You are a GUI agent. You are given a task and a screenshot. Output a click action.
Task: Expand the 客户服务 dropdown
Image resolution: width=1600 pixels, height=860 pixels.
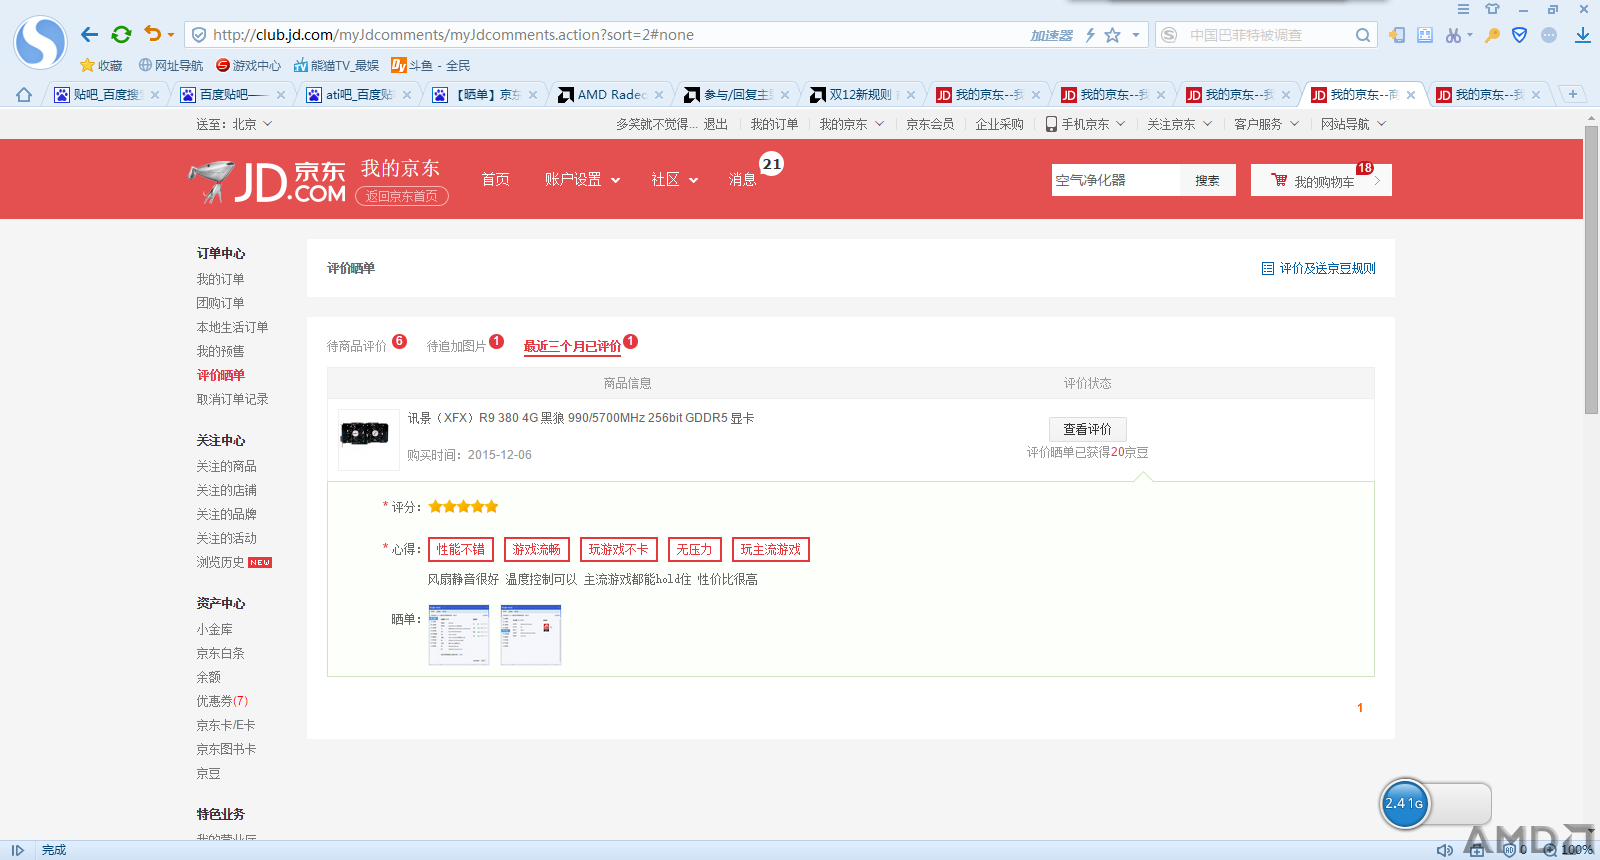point(1267,124)
